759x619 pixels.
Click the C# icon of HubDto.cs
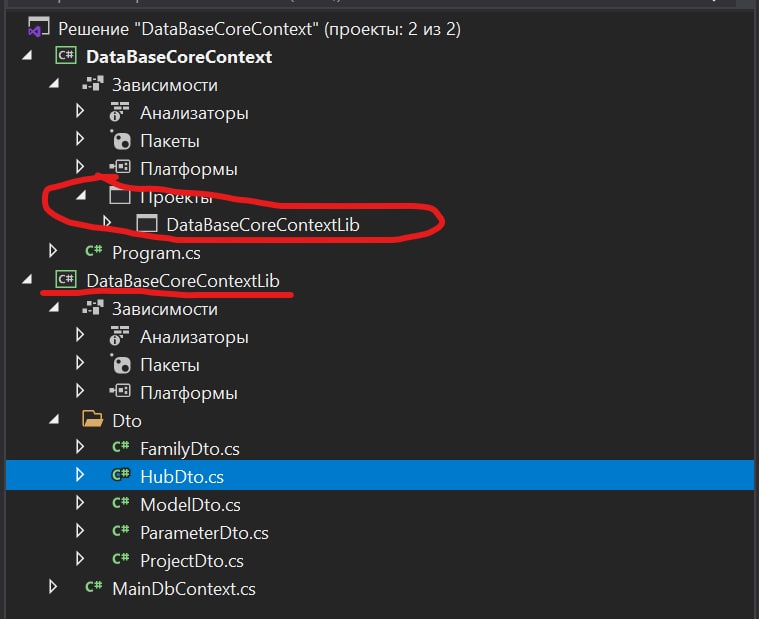(121, 475)
